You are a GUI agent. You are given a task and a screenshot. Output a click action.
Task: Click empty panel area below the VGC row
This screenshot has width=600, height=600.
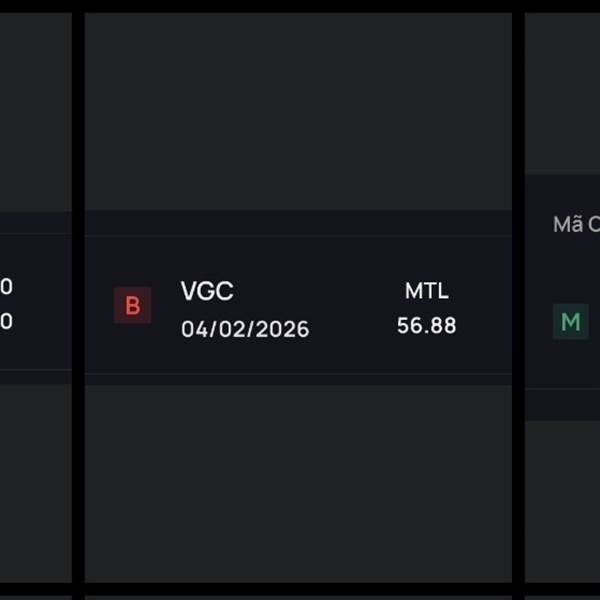tap(298, 480)
